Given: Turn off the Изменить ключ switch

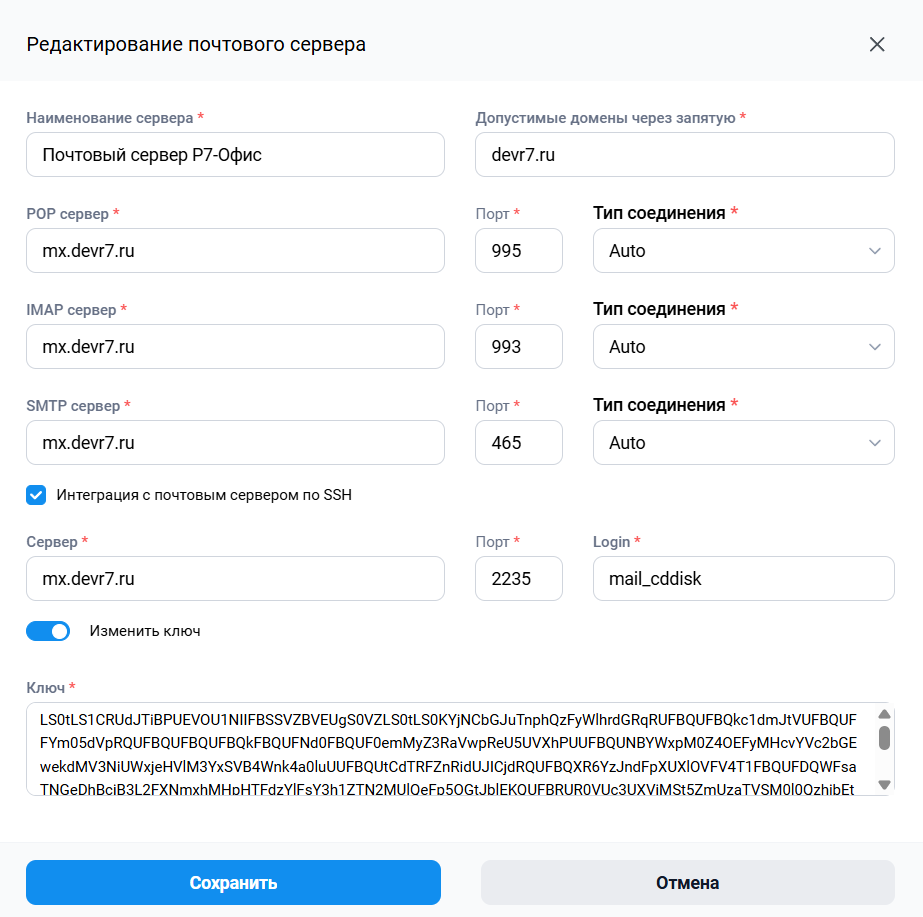Looking at the screenshot, I should point(48,631).
